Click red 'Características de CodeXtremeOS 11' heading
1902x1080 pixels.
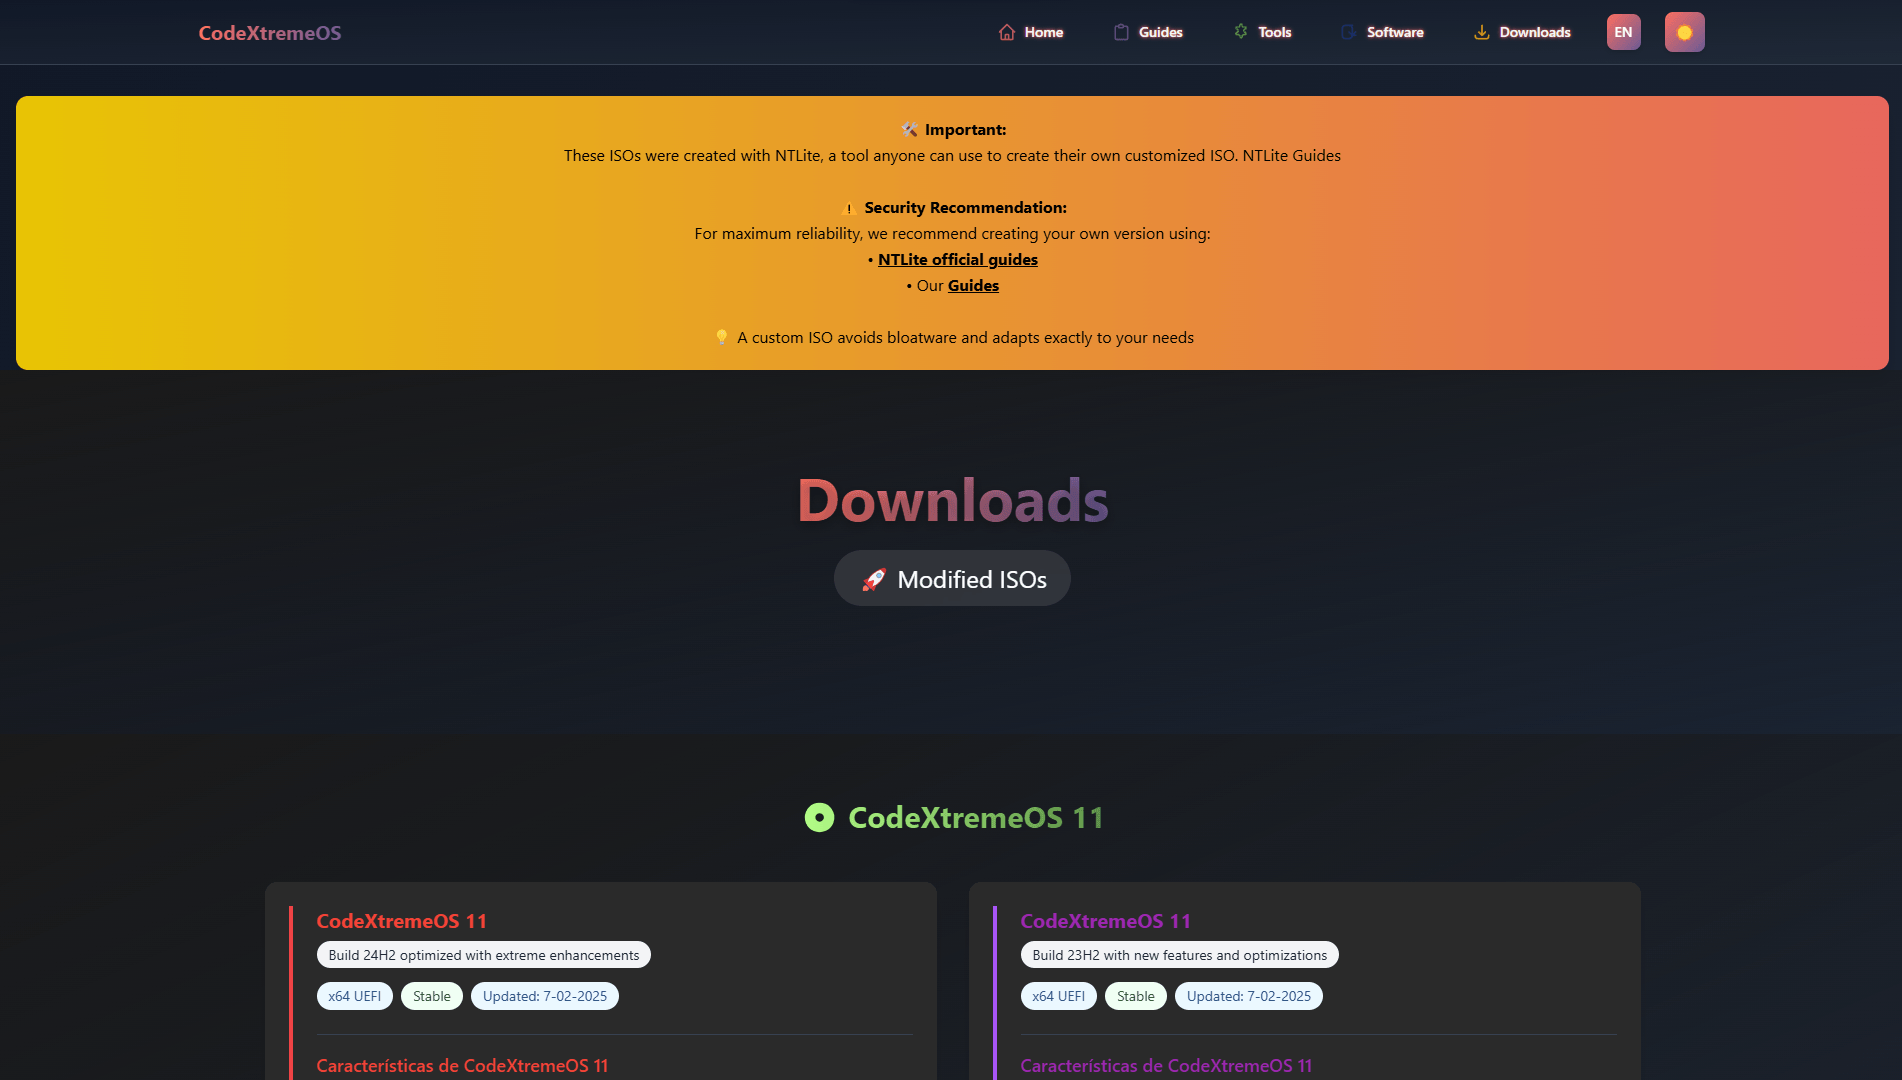462,1065
